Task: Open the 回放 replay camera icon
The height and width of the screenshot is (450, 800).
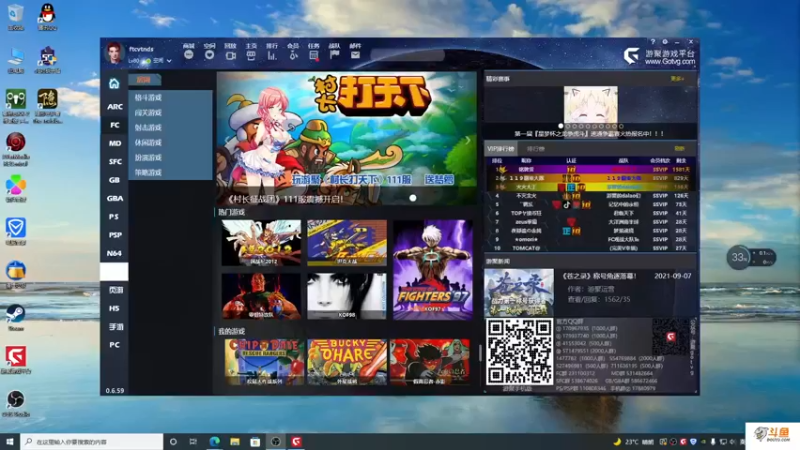Action: [x=230, y=55]
